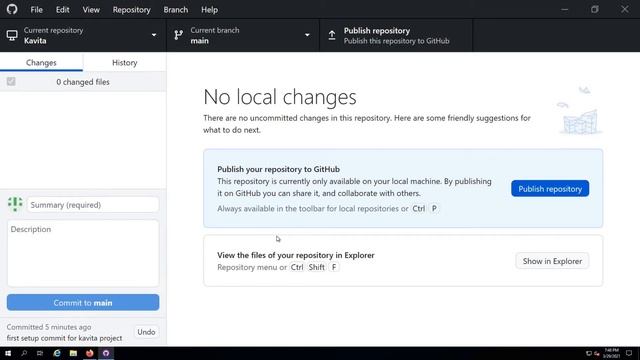Screen dimensions: 640x360
Task: Switch to the Changes tab
Action: (41, 62)
